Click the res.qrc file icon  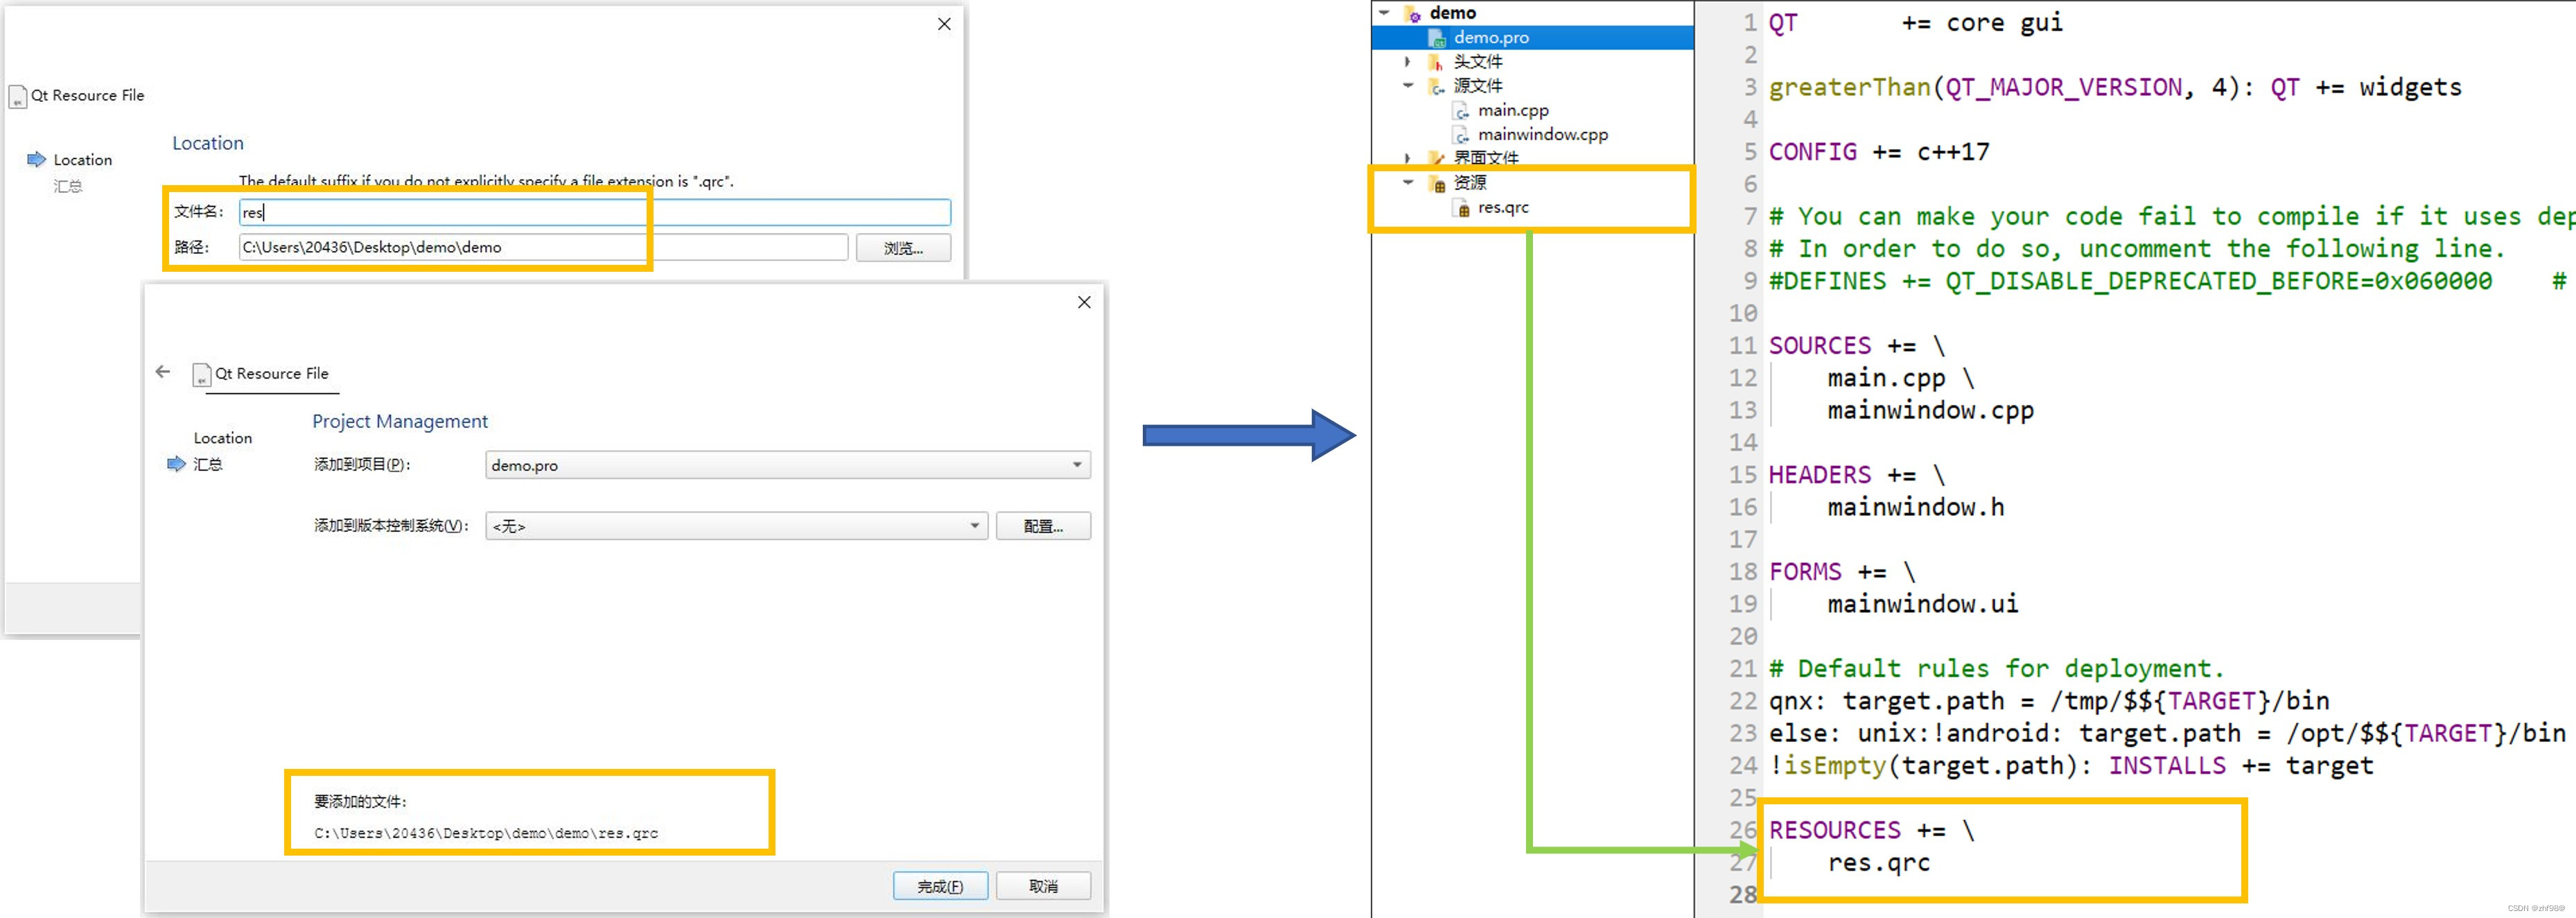(x=1462, y=208)
